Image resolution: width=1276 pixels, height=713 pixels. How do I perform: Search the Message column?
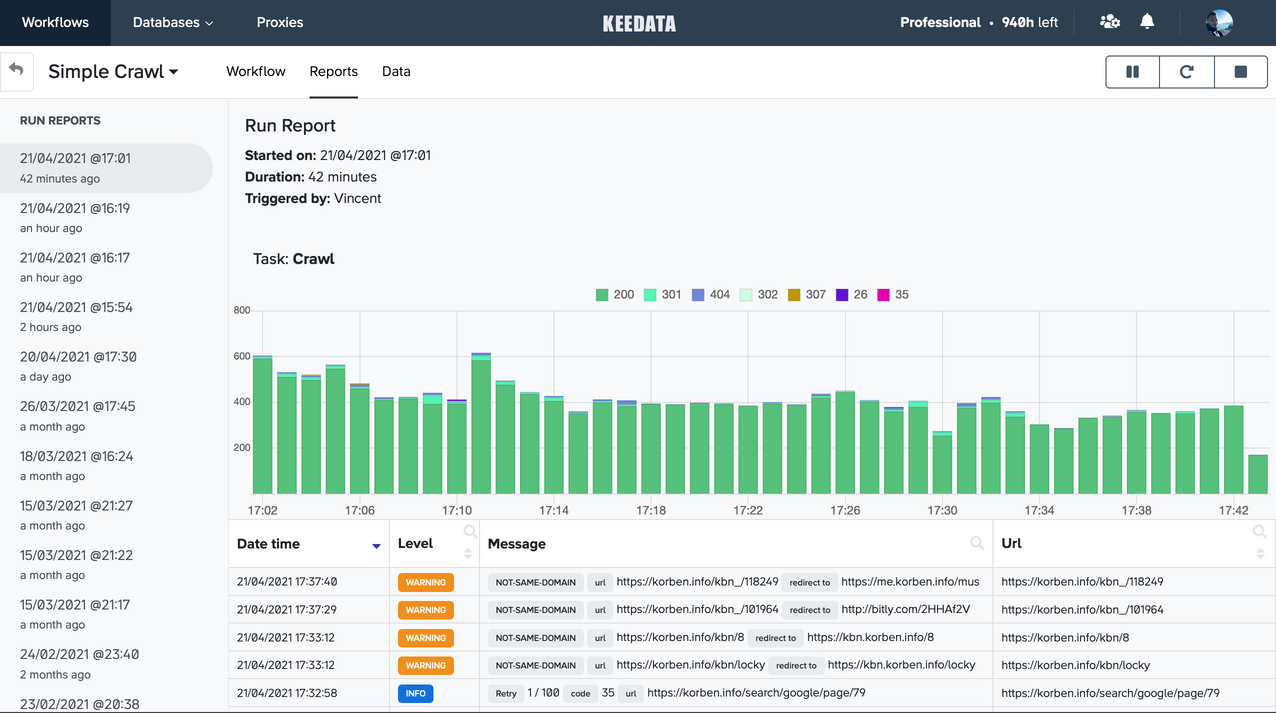(977, 543)
